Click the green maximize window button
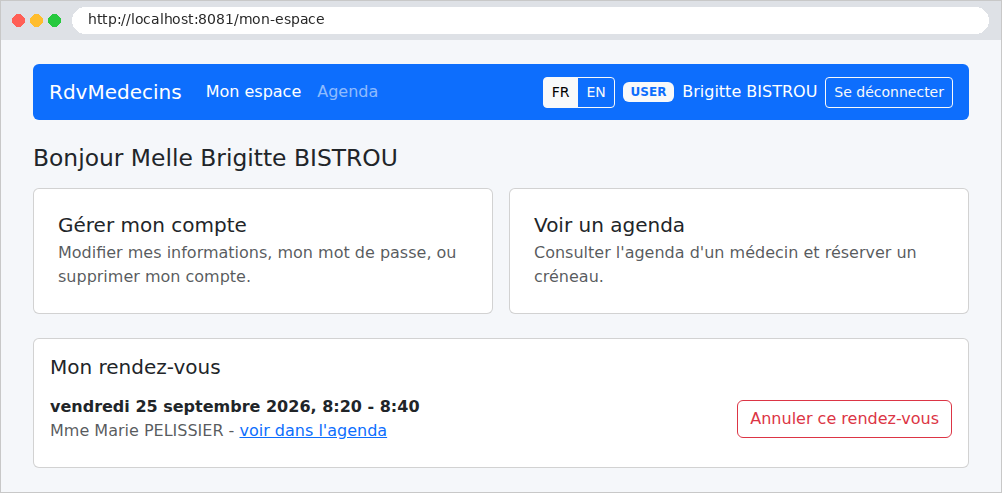Viewport: 1002px width, 493px height. tap(54, 20)
